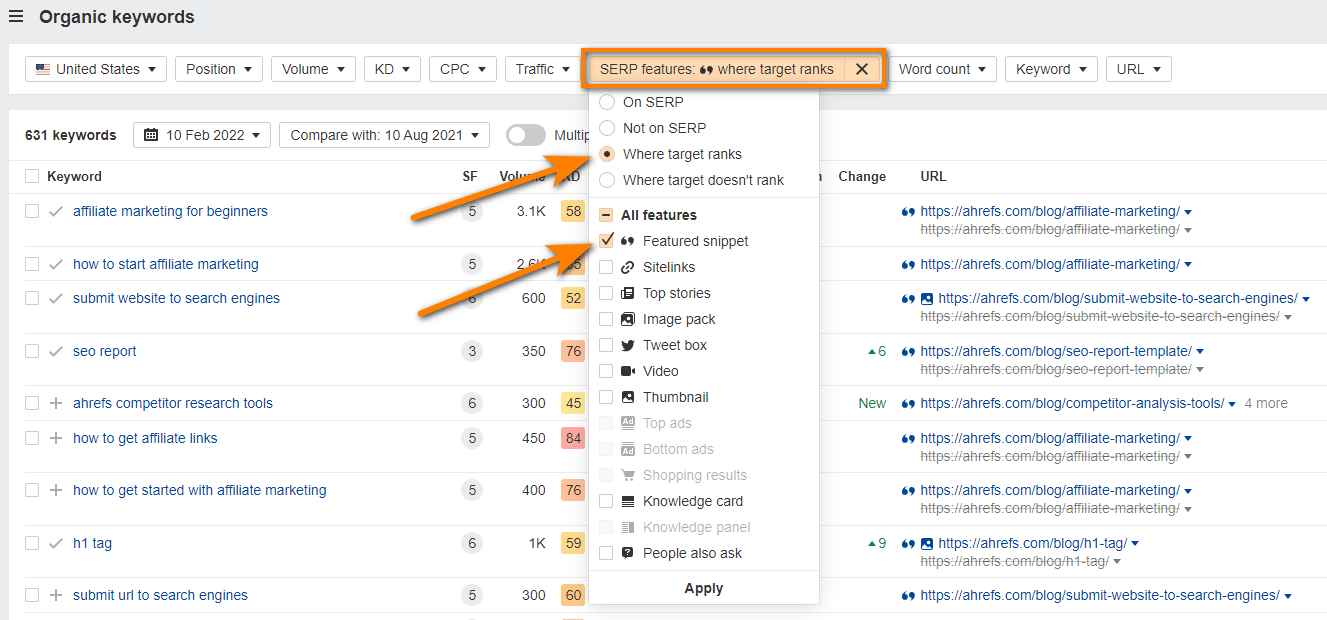Screen dimensions: 1327x620
Task: Click the US flag icon in the country filter
Action: click(43, 68)
